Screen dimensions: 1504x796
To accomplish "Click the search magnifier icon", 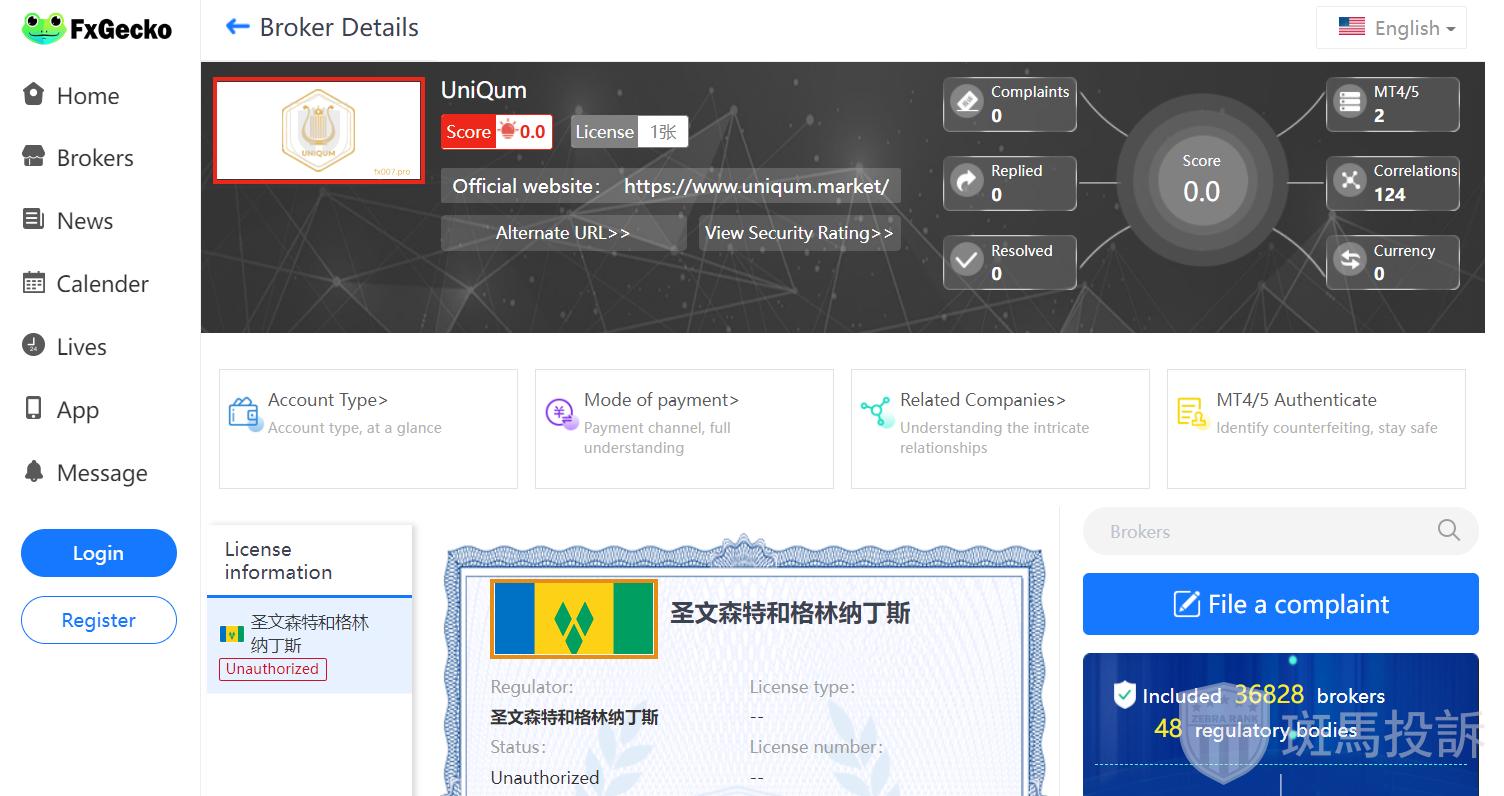I will point(1448,531).
